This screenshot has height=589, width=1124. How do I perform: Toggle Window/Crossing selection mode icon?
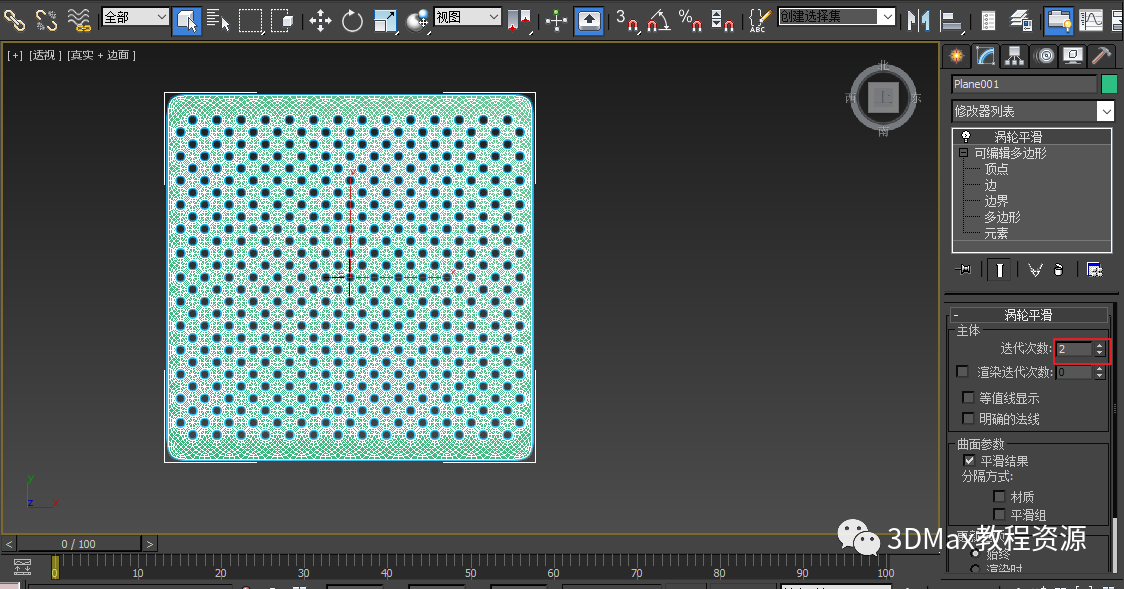point(284,20)
